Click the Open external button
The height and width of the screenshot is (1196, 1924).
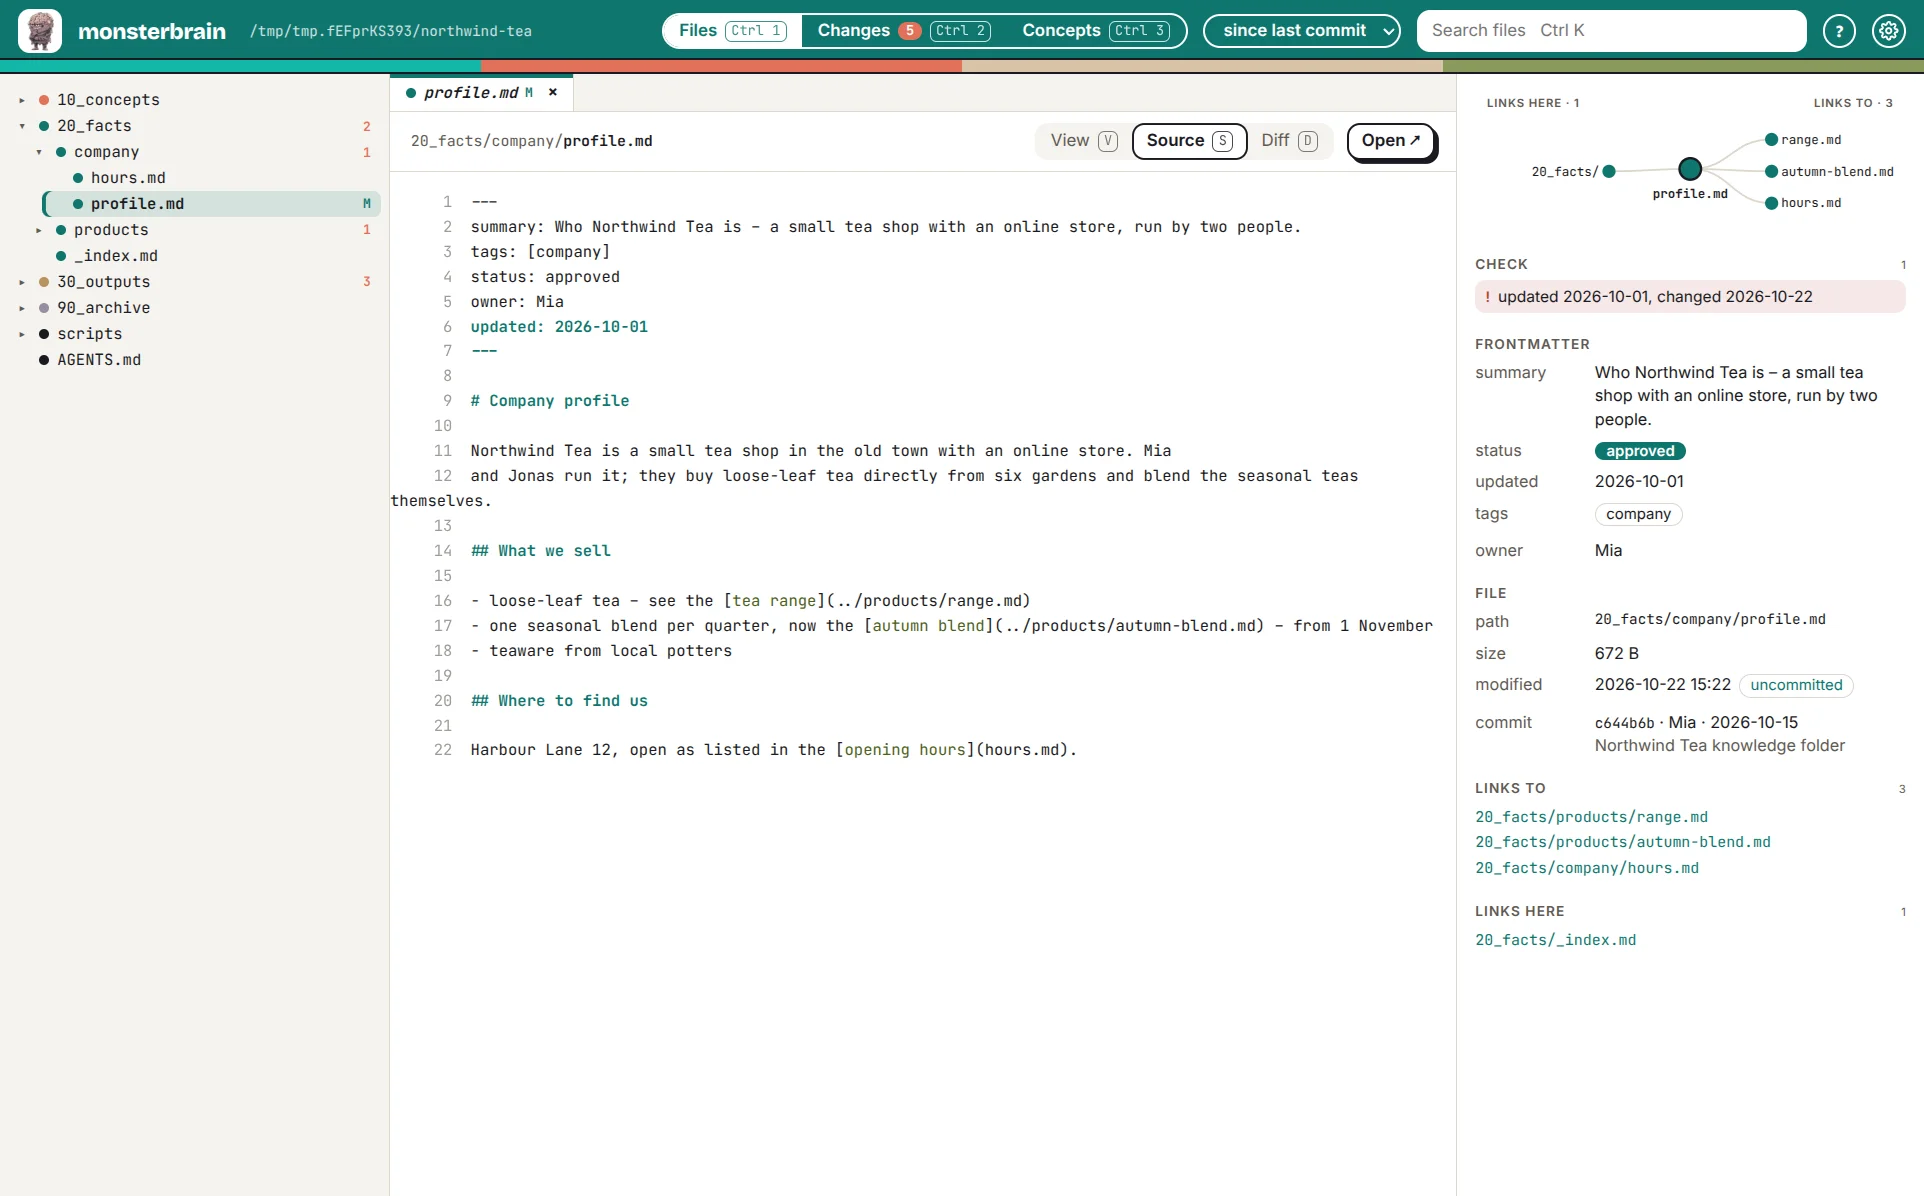pos(1391,141)
